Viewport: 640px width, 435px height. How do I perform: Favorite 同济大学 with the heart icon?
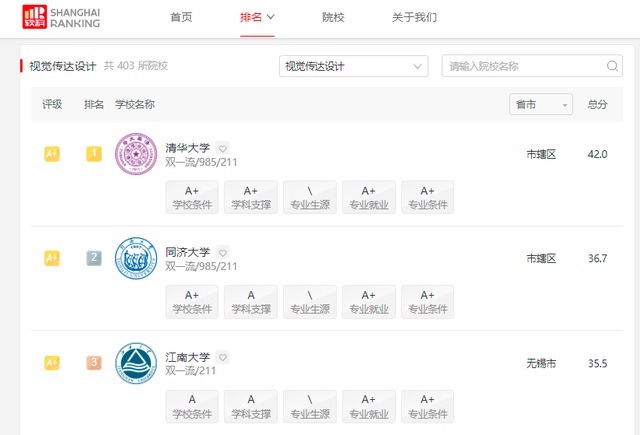coord(222,253)
